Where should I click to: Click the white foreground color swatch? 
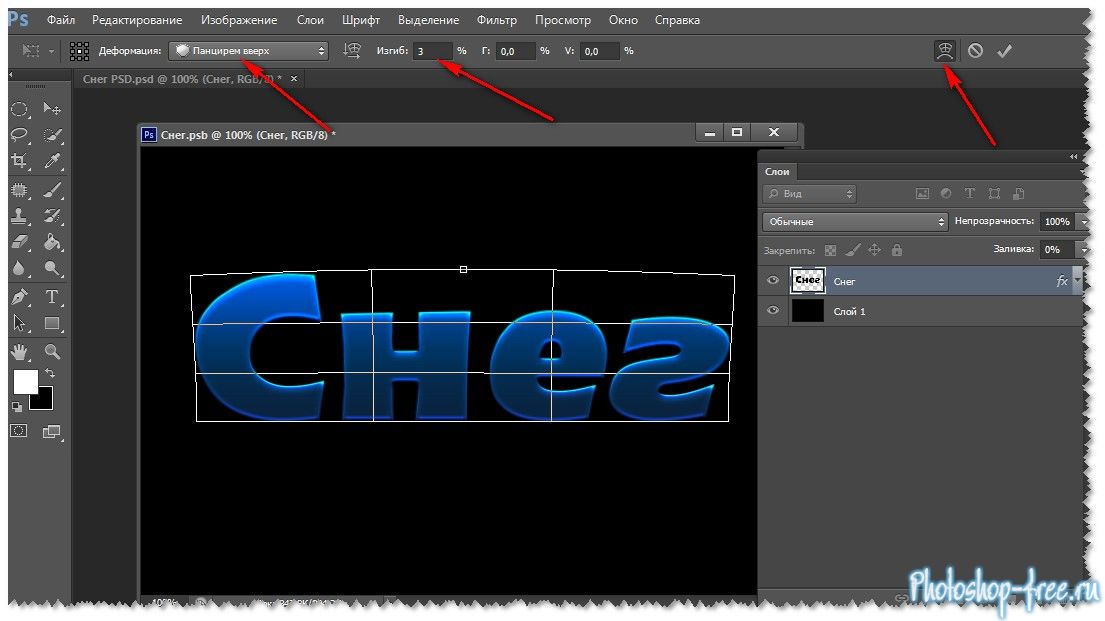(x=24, y=381)
